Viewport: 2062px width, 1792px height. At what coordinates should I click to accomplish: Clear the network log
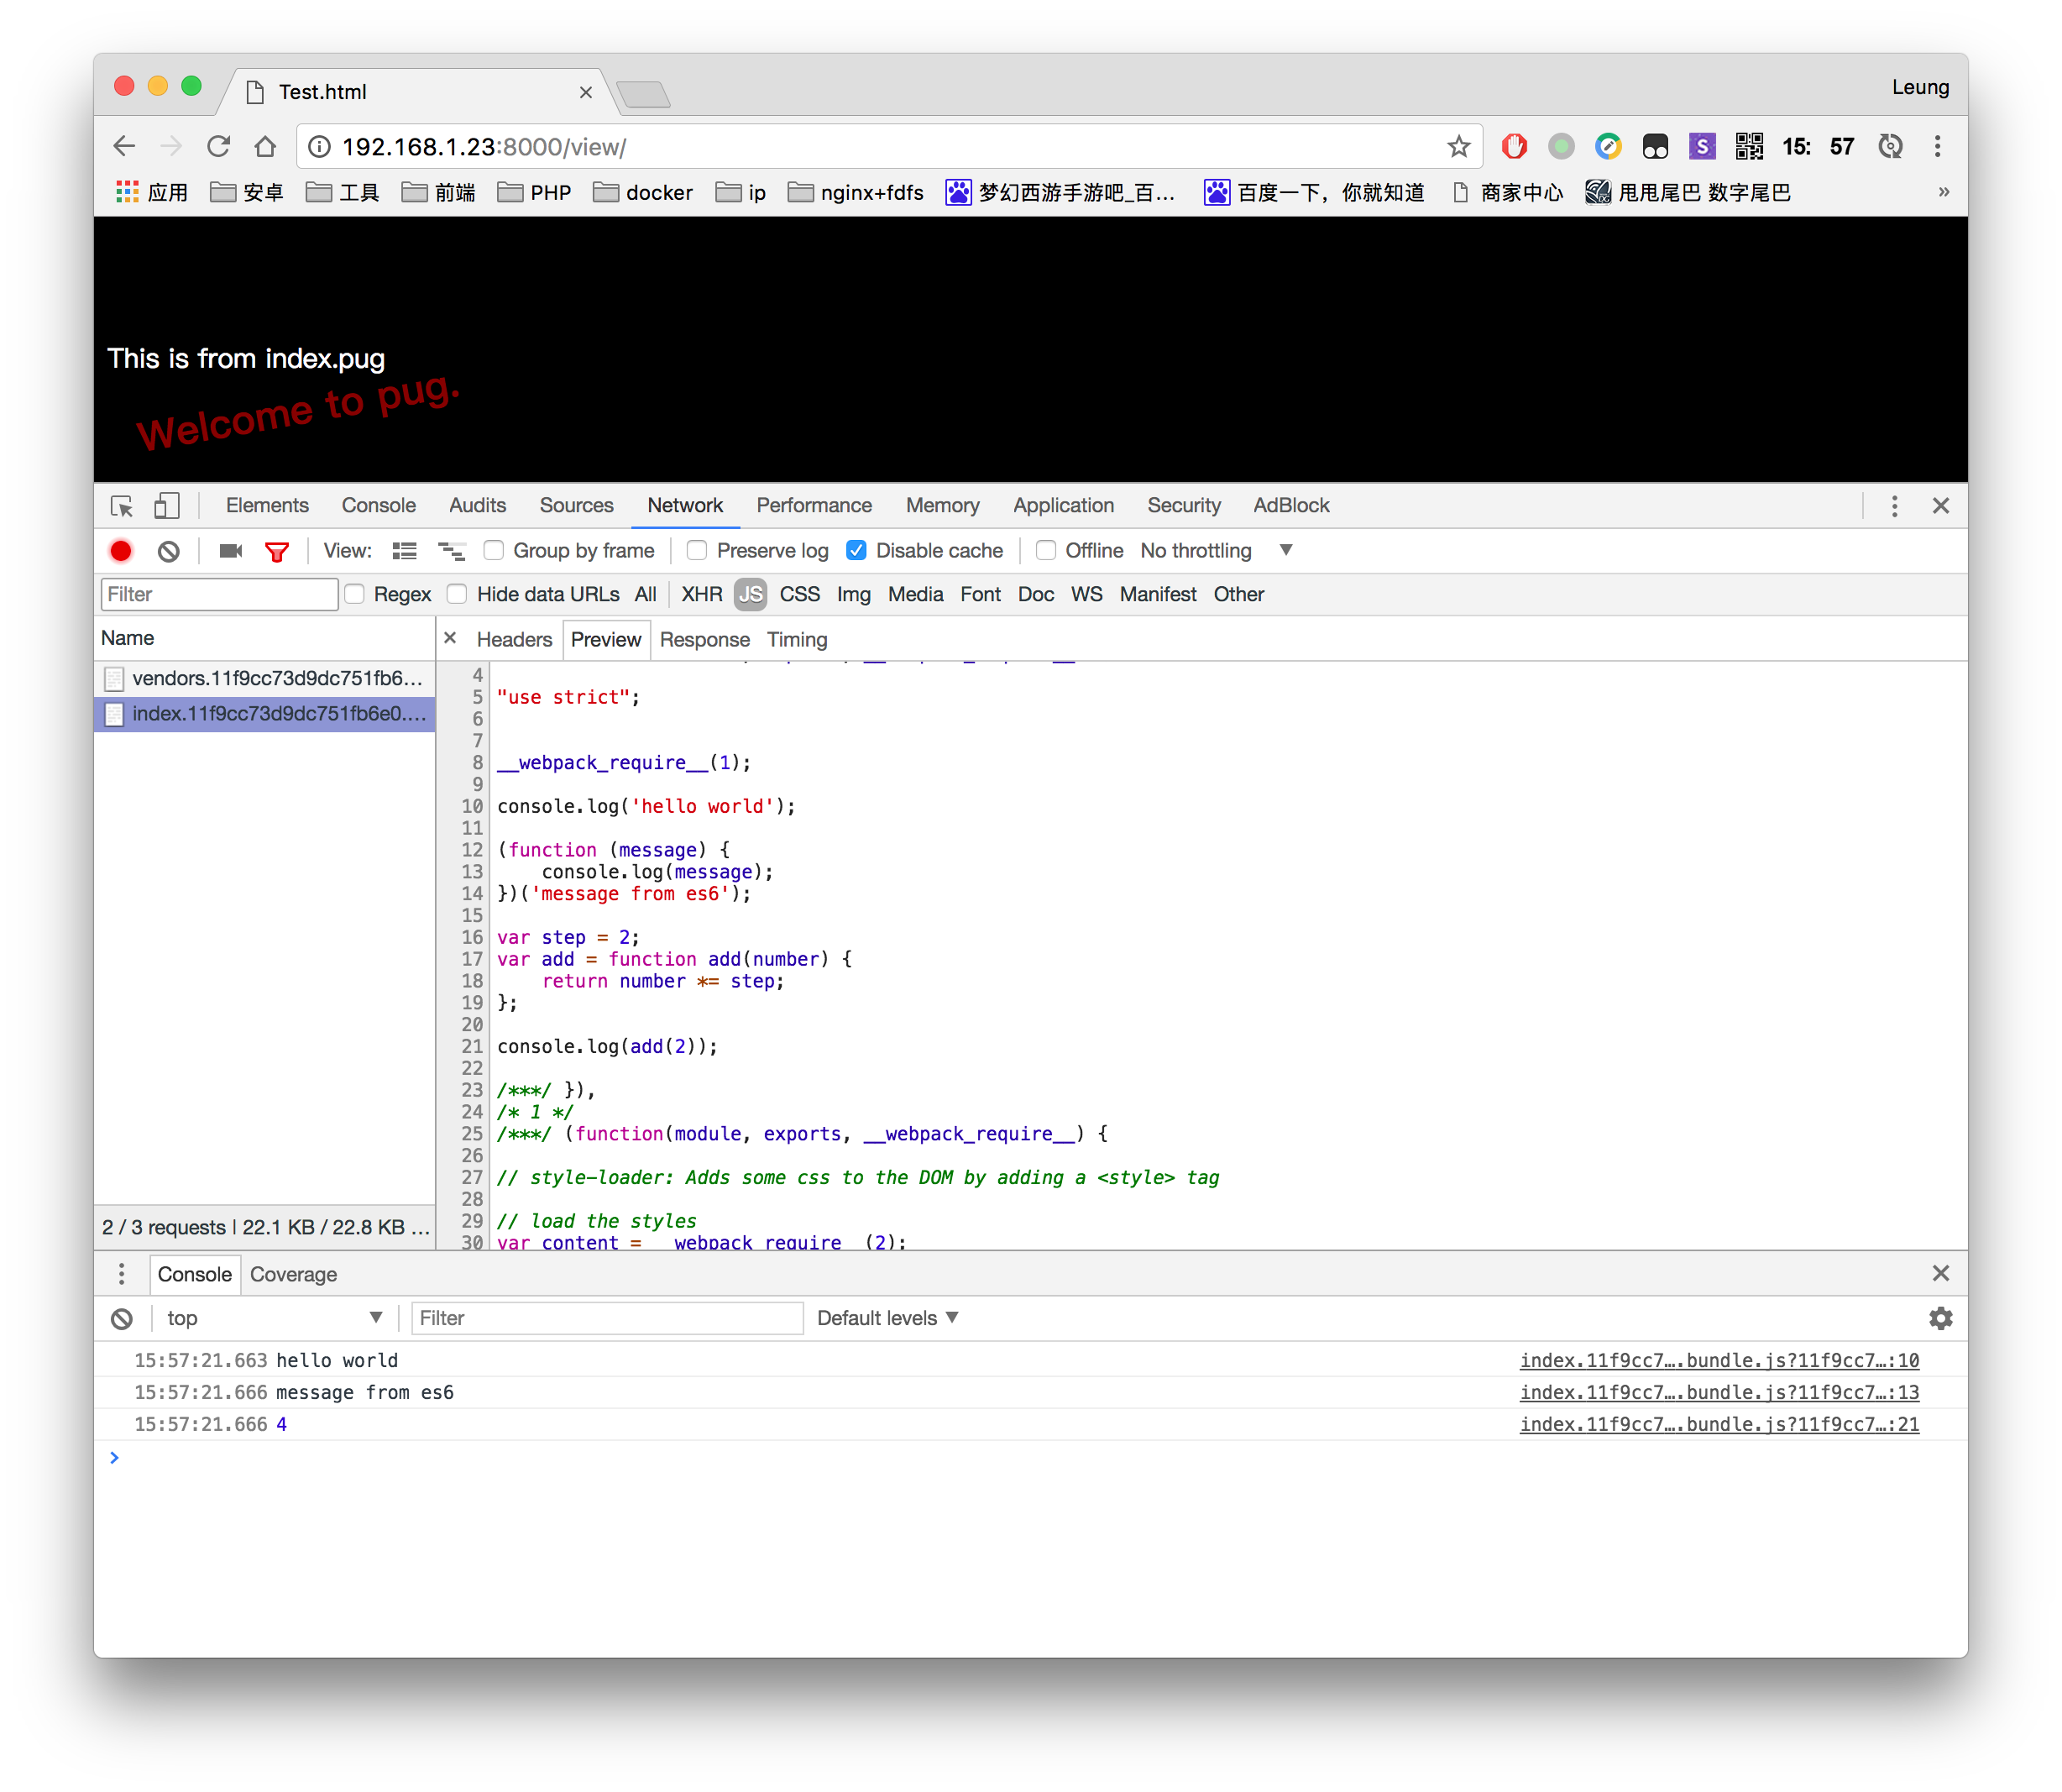tap(169, 551)
